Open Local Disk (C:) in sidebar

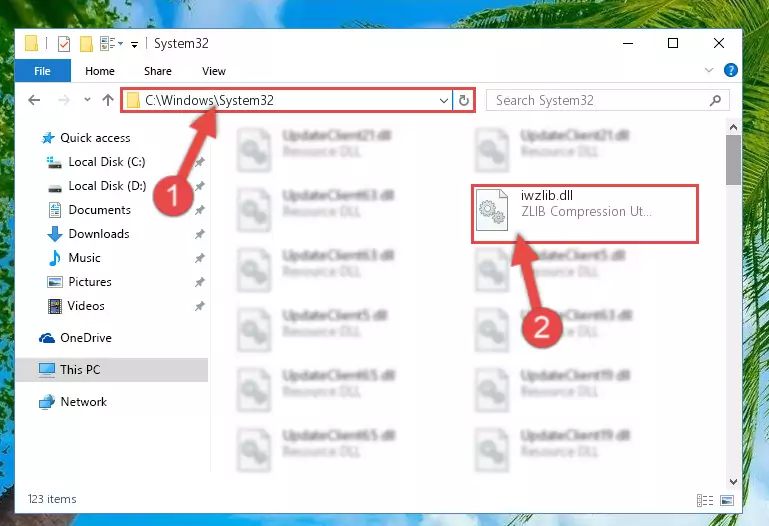coord(106,162)
